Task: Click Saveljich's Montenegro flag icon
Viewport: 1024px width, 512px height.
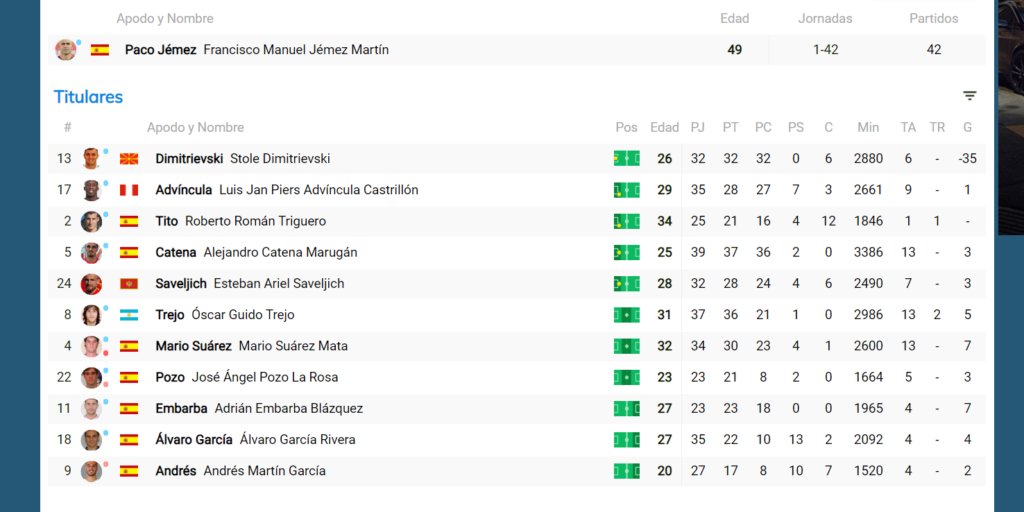Action: tap(129, 284)
